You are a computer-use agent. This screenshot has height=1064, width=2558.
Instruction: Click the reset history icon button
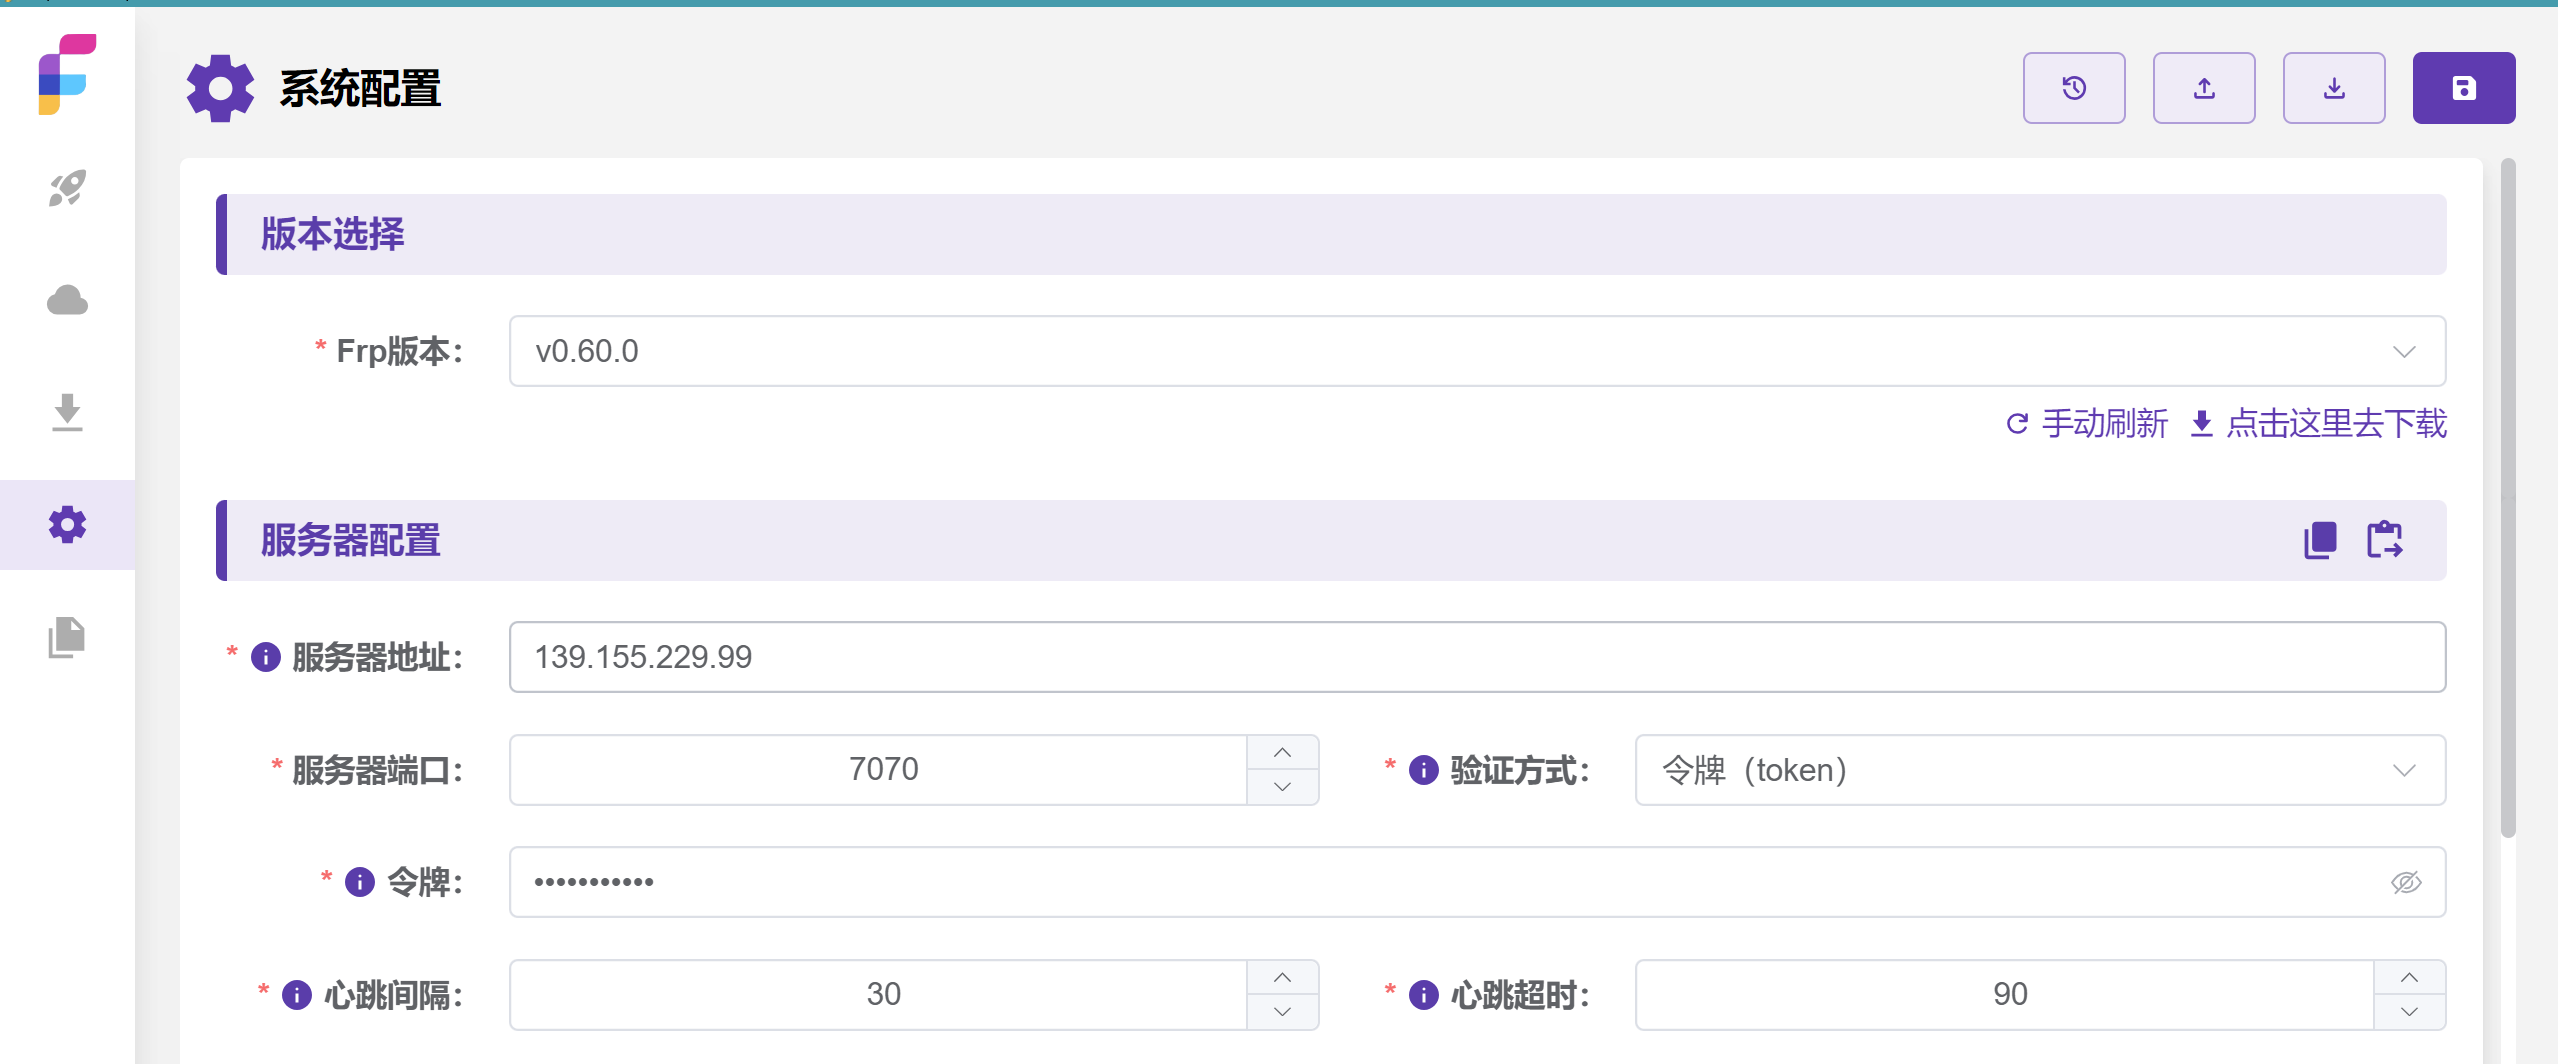pyautogui.click(x=2073, y=88)
